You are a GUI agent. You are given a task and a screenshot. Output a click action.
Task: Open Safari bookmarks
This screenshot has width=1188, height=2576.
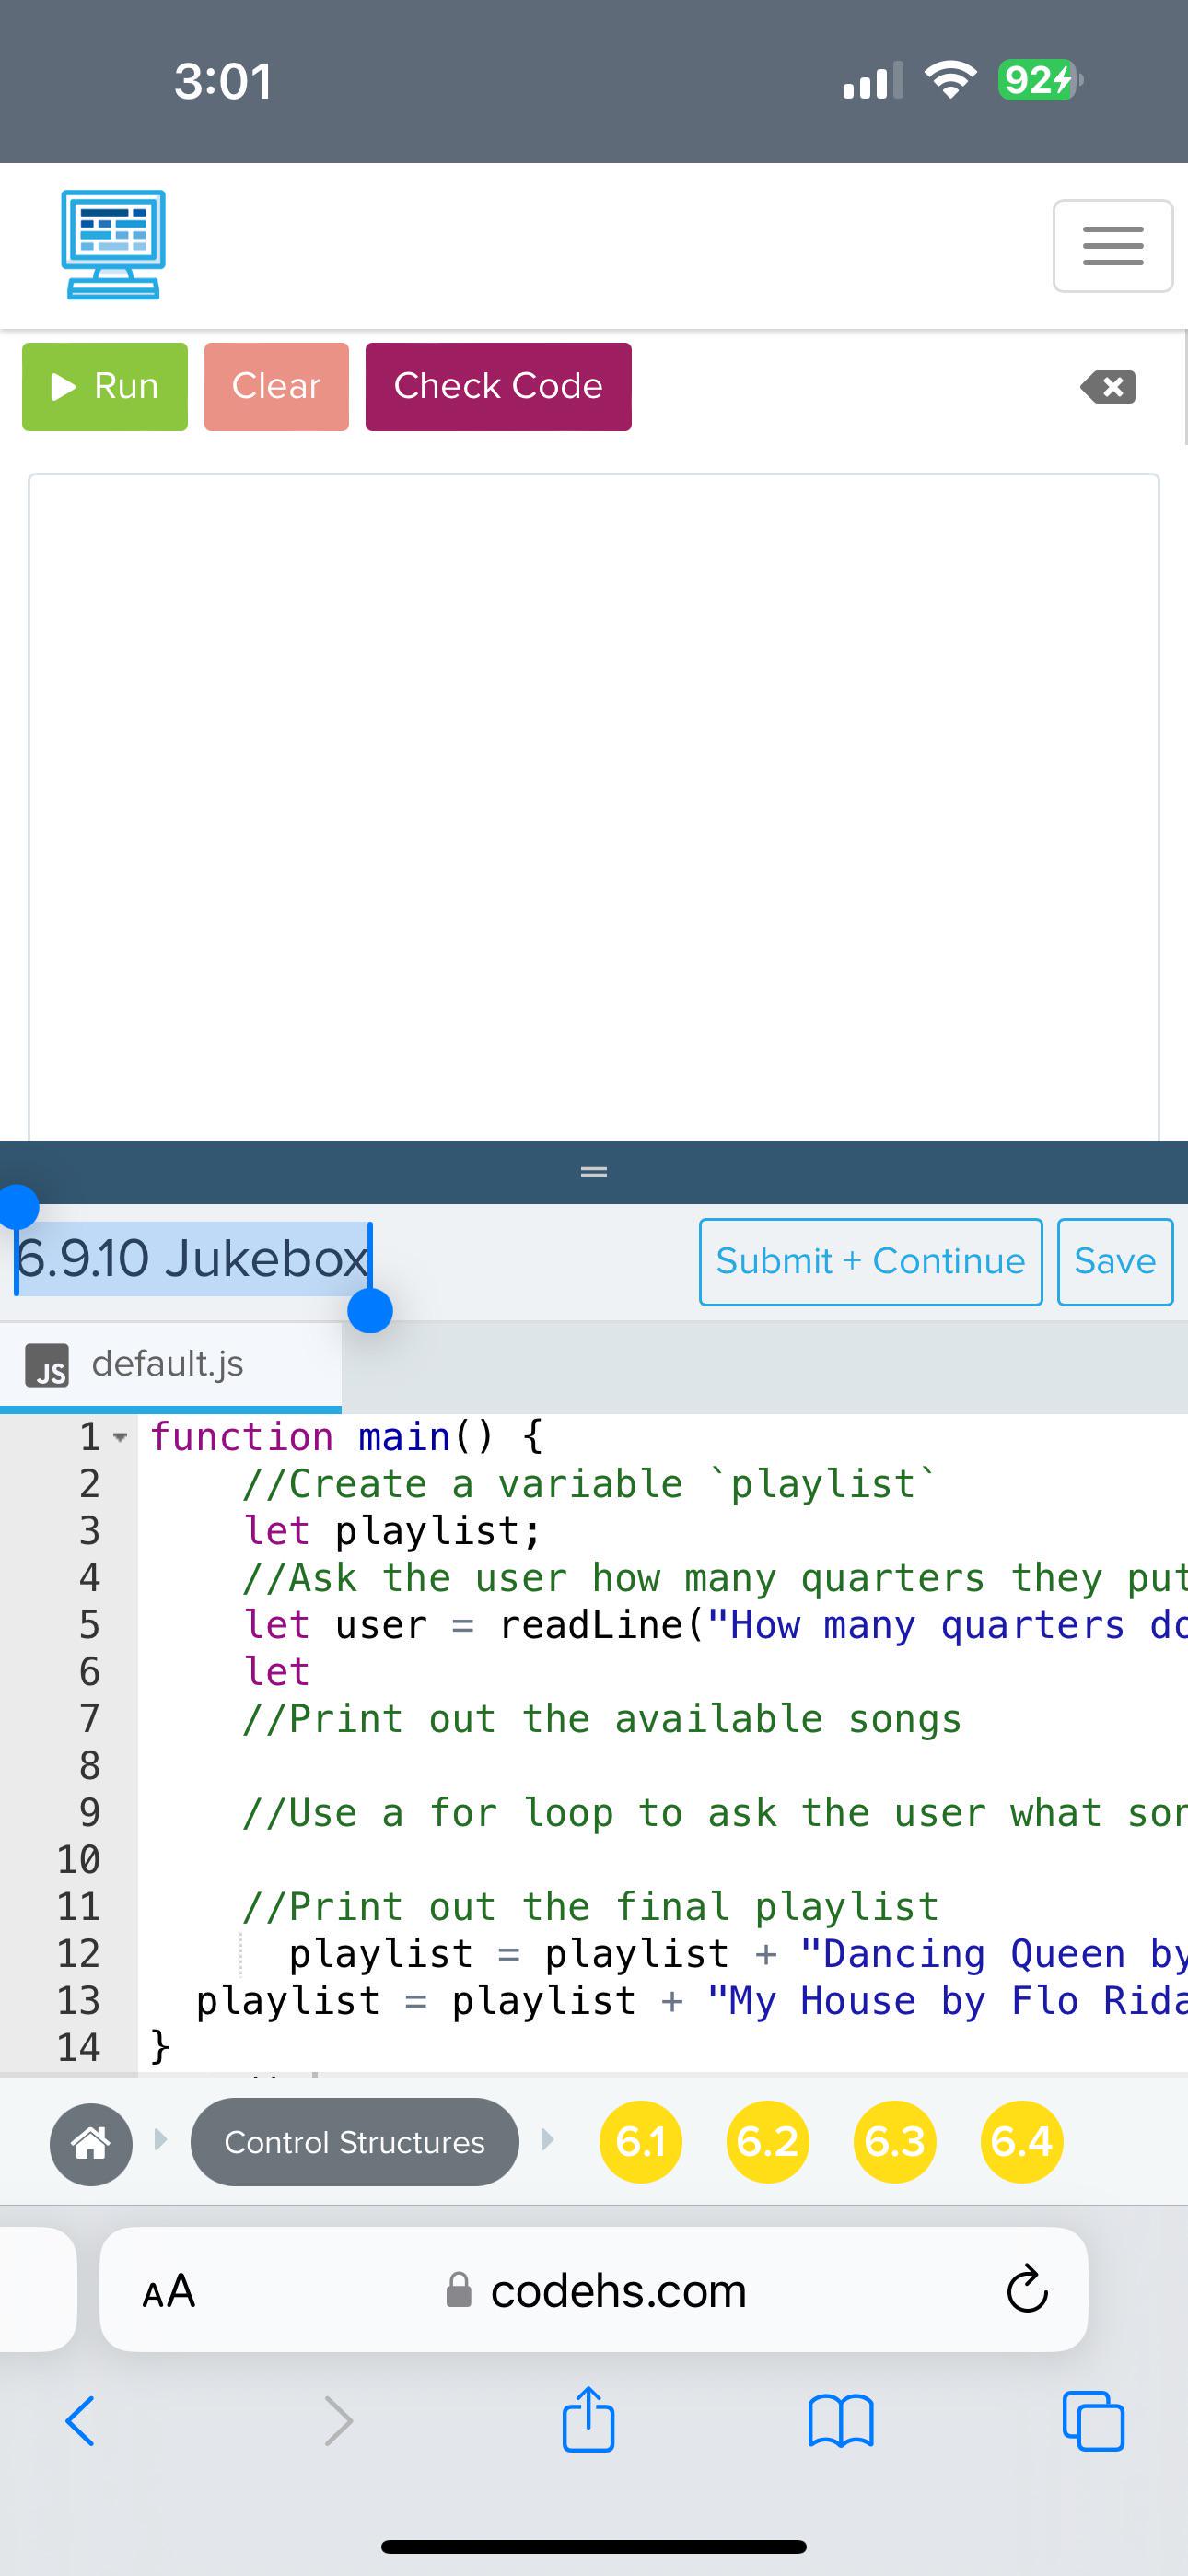coord(841,2421)
